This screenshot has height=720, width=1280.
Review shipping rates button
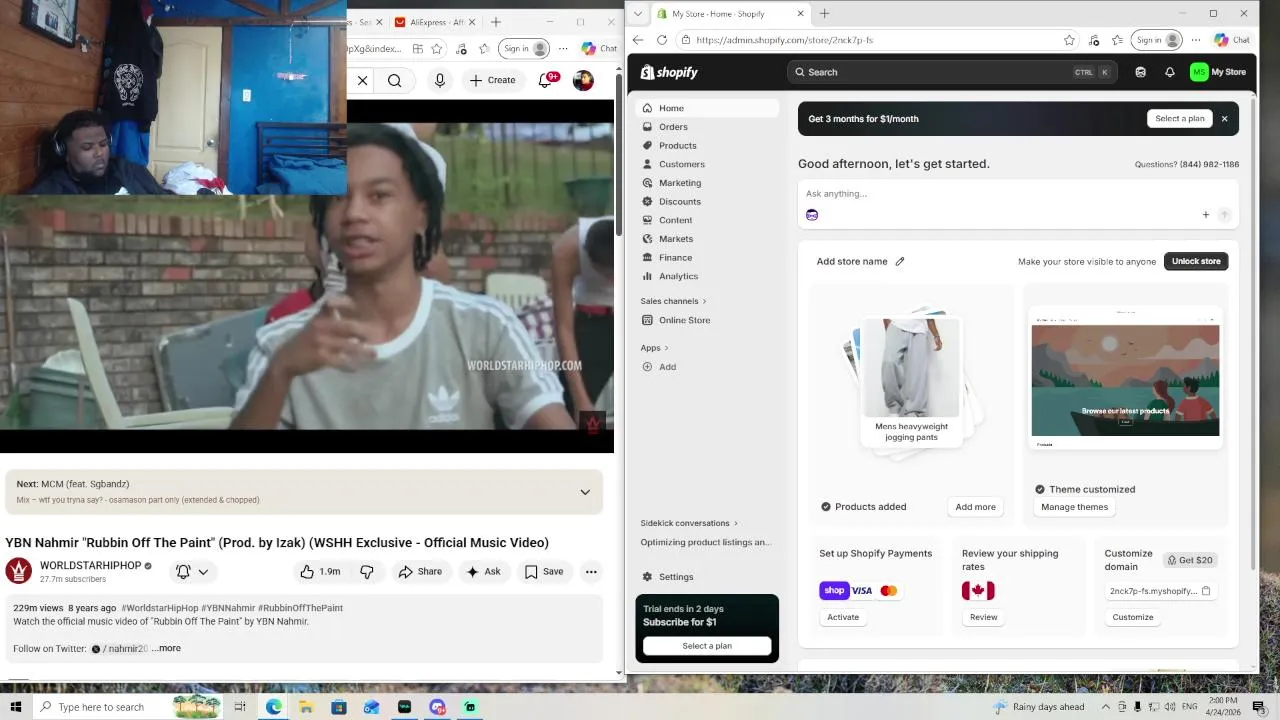point(983,617)
